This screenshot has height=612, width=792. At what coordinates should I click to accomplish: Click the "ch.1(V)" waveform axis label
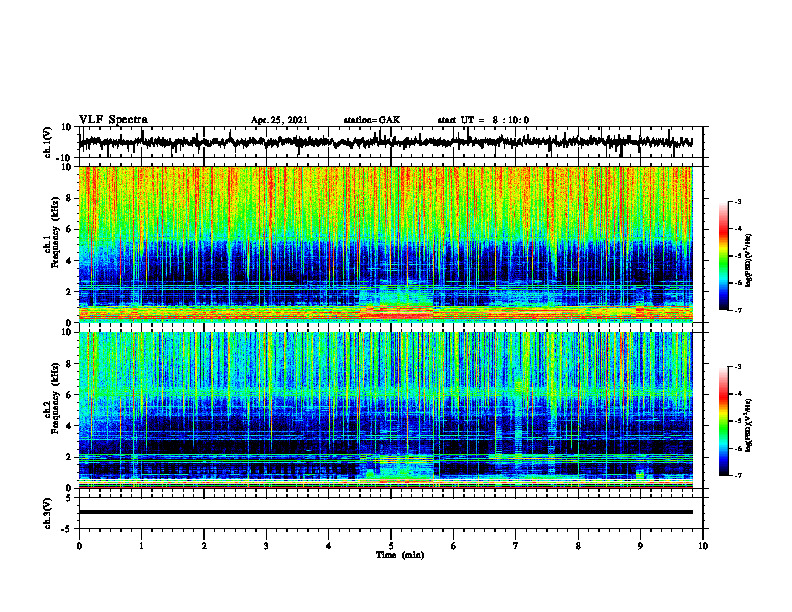[x=47, y=142]
